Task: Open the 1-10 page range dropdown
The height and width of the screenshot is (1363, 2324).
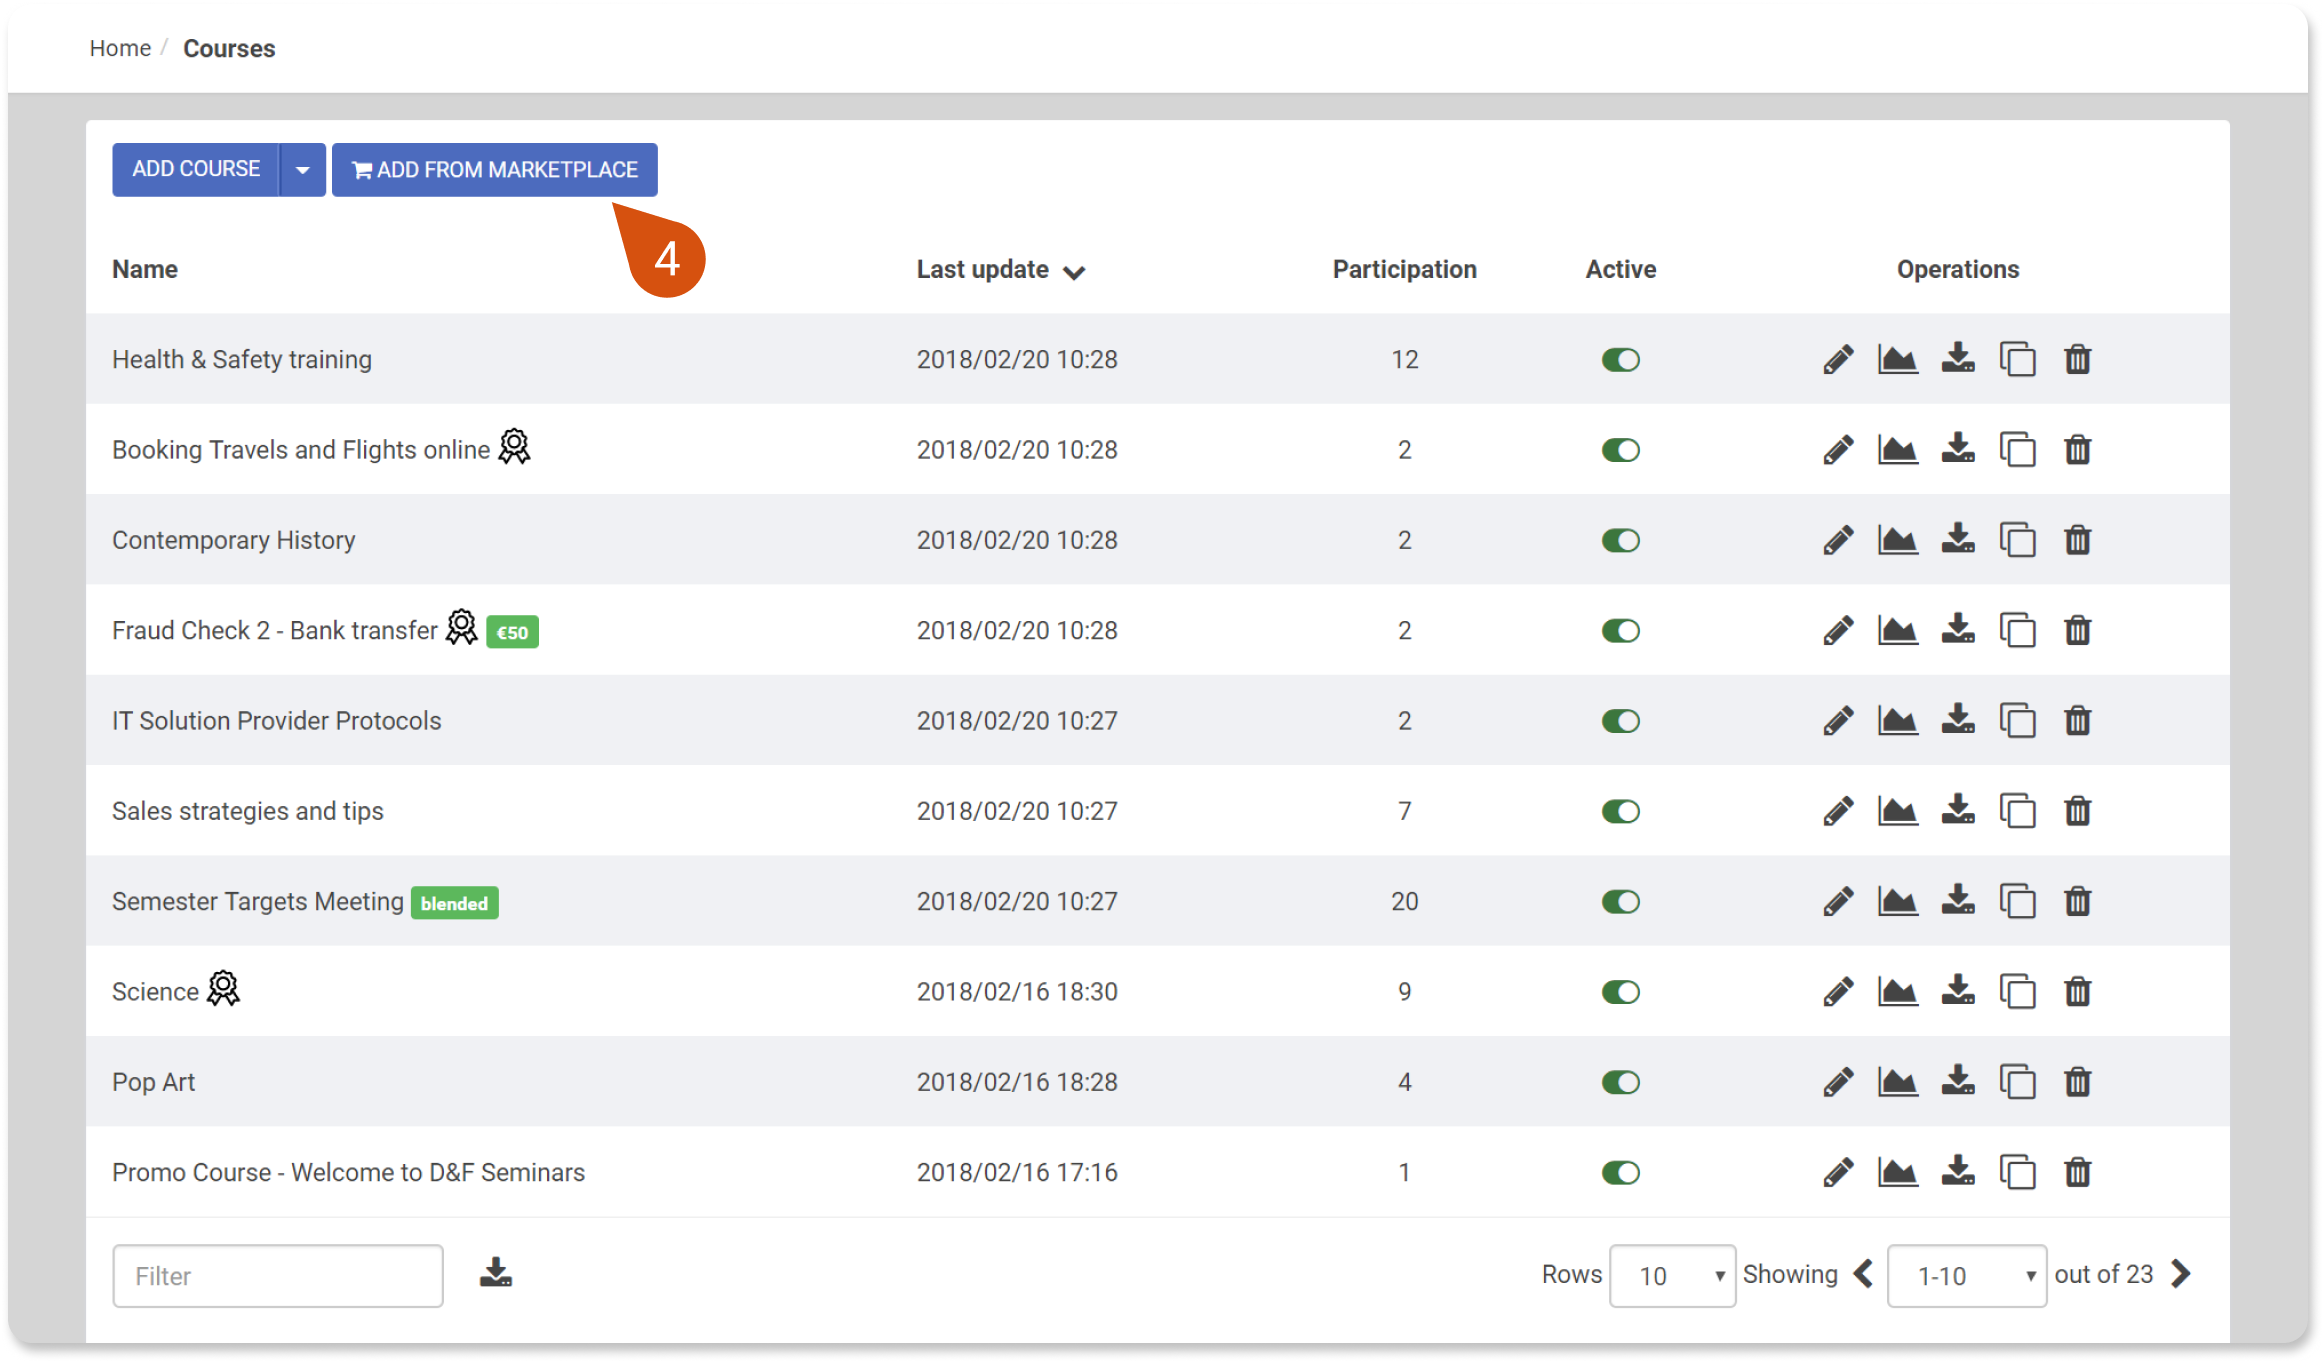Action: tap(1966, 1276)
